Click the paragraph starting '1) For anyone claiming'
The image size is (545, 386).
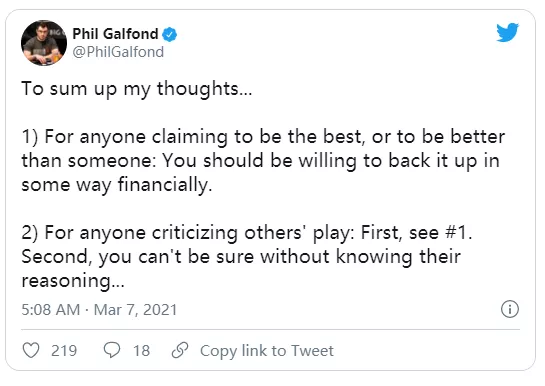pos(263,161)
